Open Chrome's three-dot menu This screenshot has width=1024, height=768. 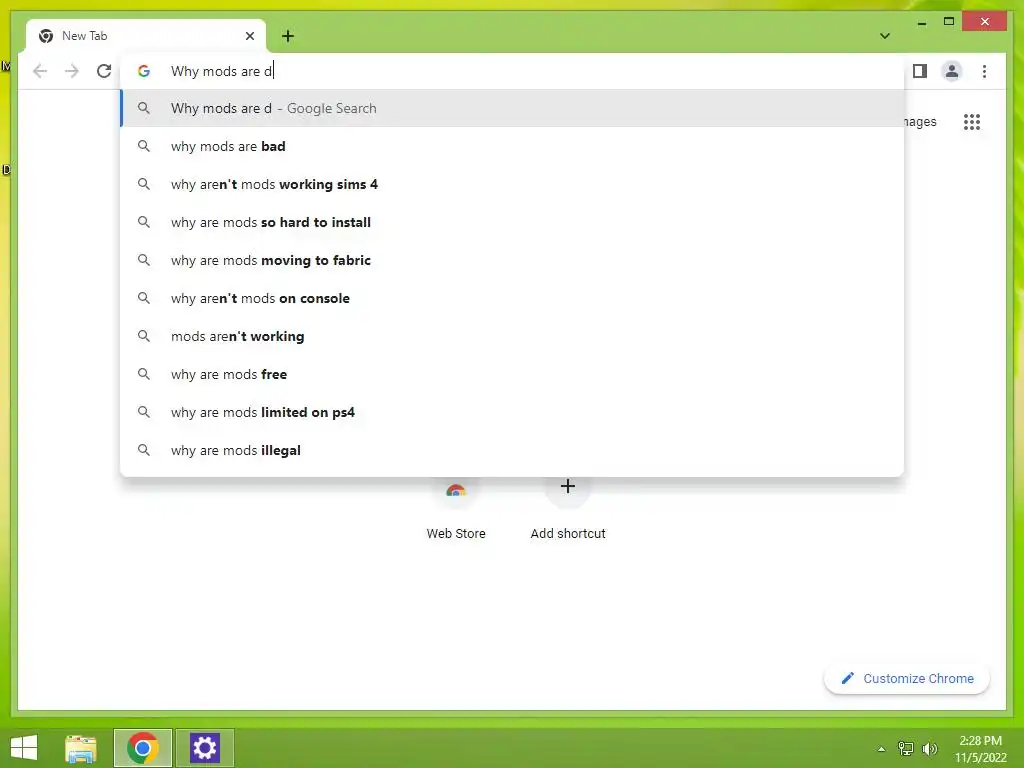pos(984,71)
